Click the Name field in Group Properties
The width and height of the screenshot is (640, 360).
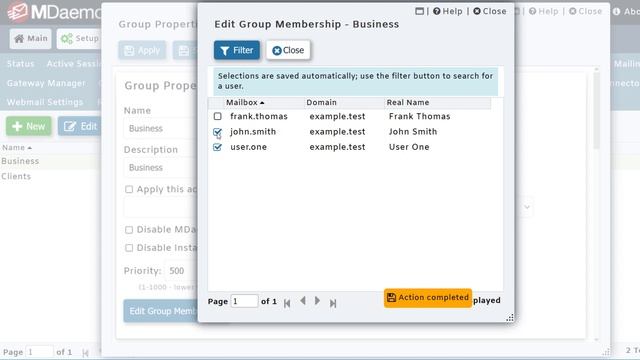pos(161,129)
